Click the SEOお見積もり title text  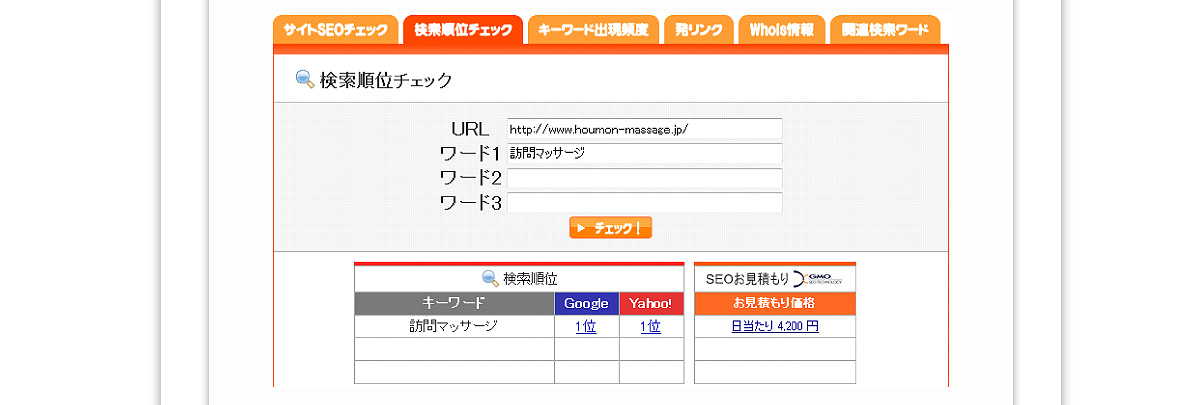pos(748,278)
